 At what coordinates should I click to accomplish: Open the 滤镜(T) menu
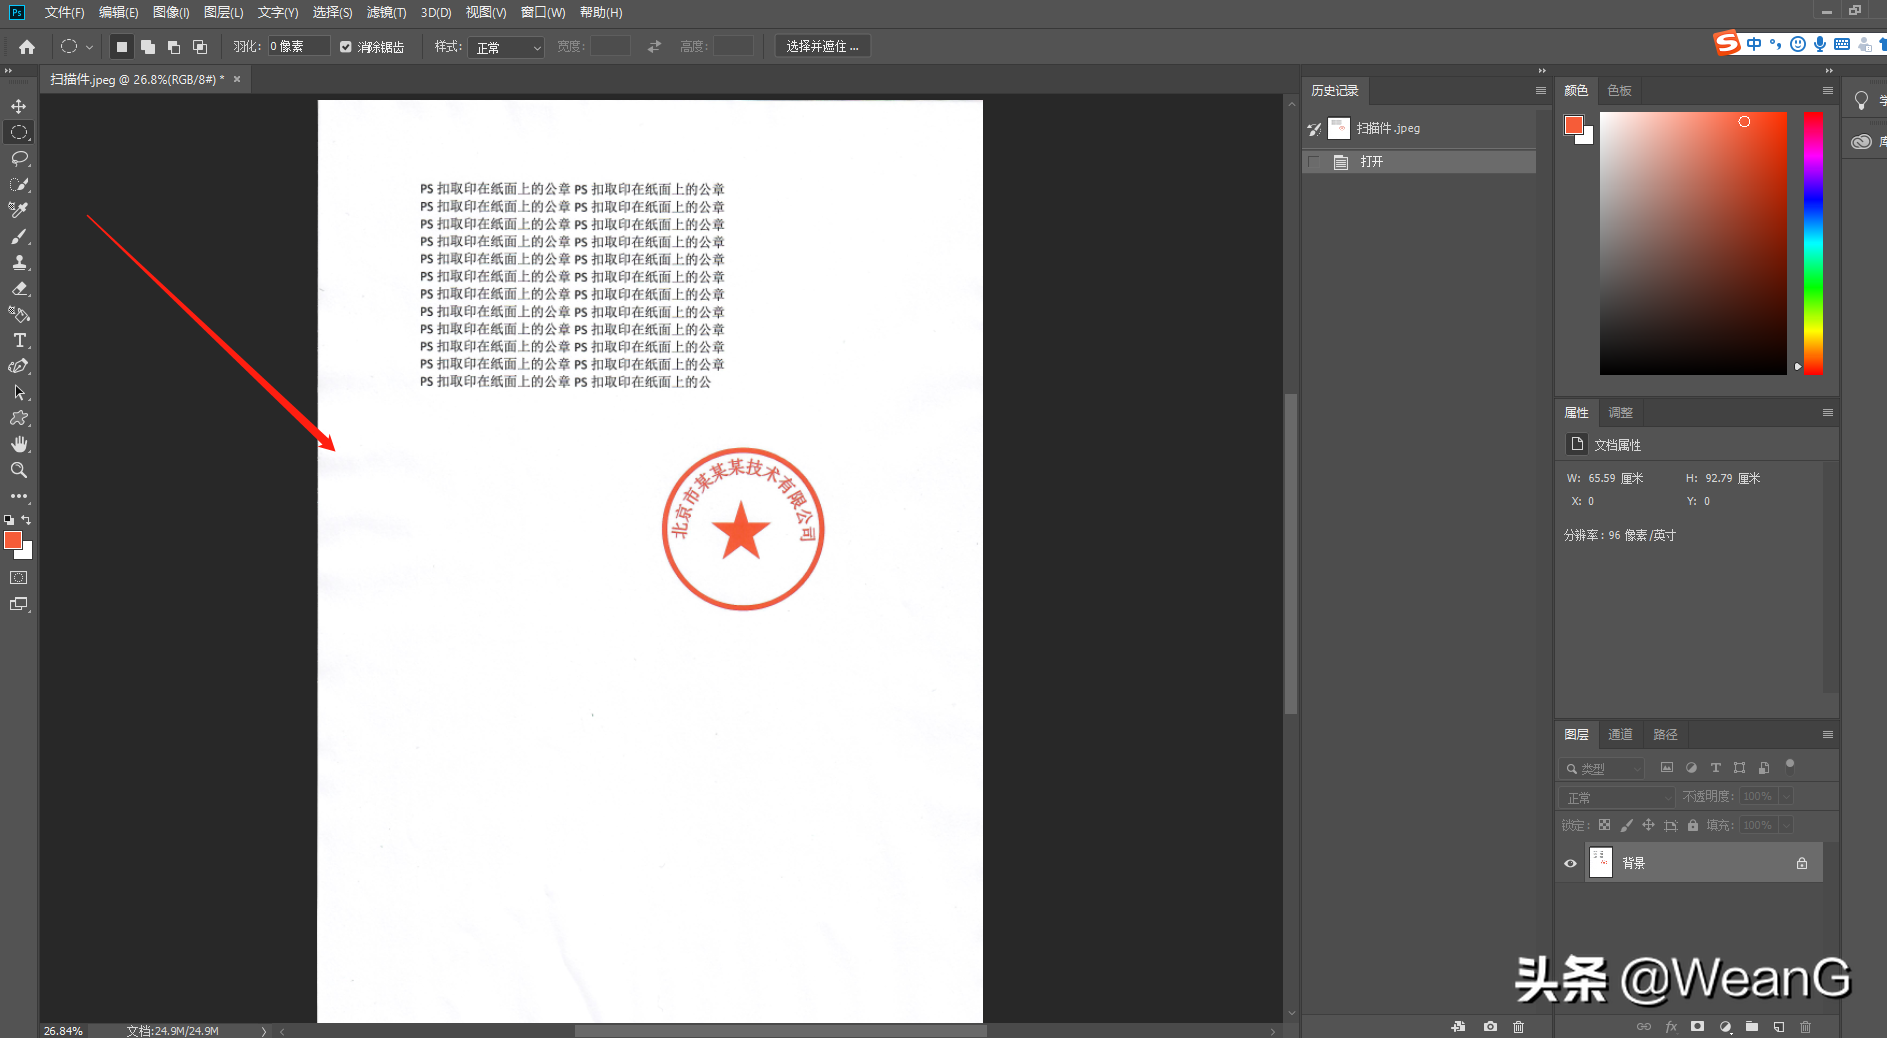pos(386,12)
